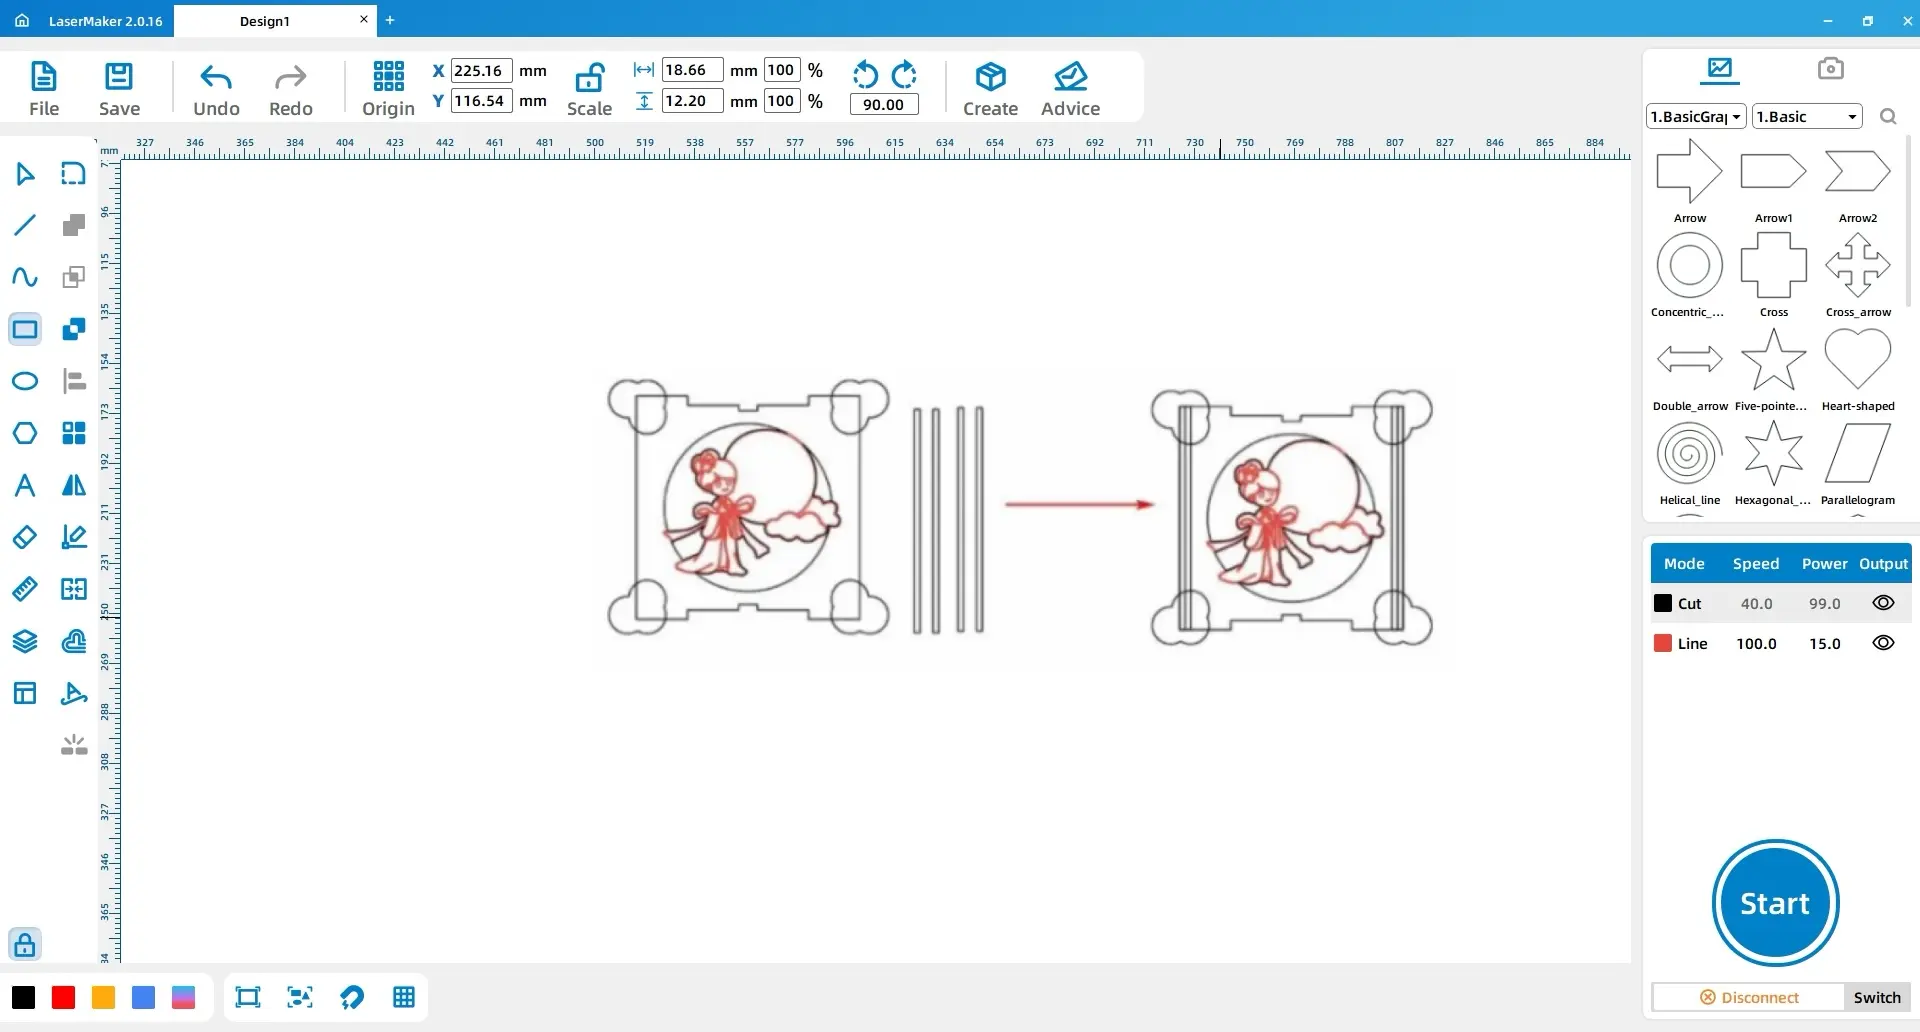The width and height of the screenshot is (1920, 1032).
Task: Select the Curve drawing tool
Action: tap(25, 277)
